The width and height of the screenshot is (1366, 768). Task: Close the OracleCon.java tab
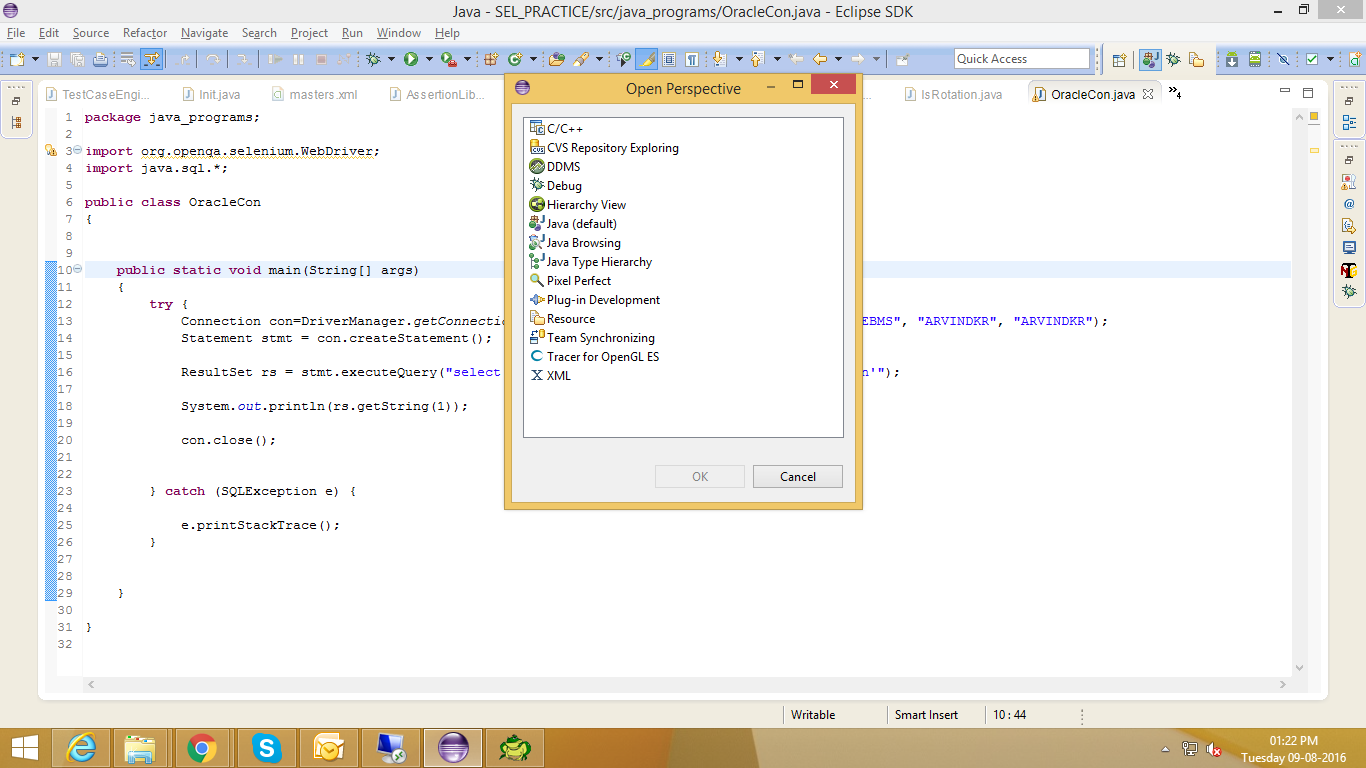tap(1148, 94)
